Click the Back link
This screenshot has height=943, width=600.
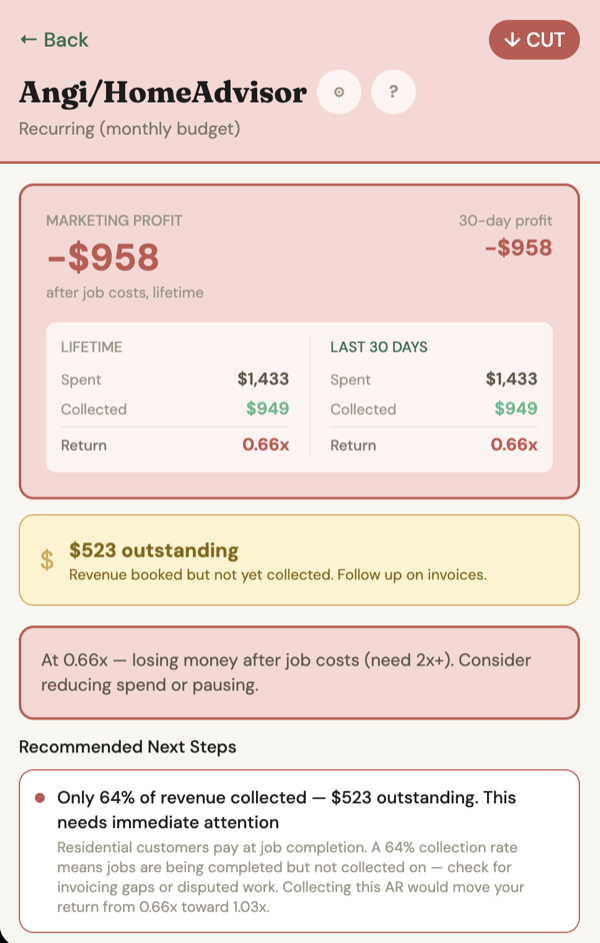click(x=52, y=40)
